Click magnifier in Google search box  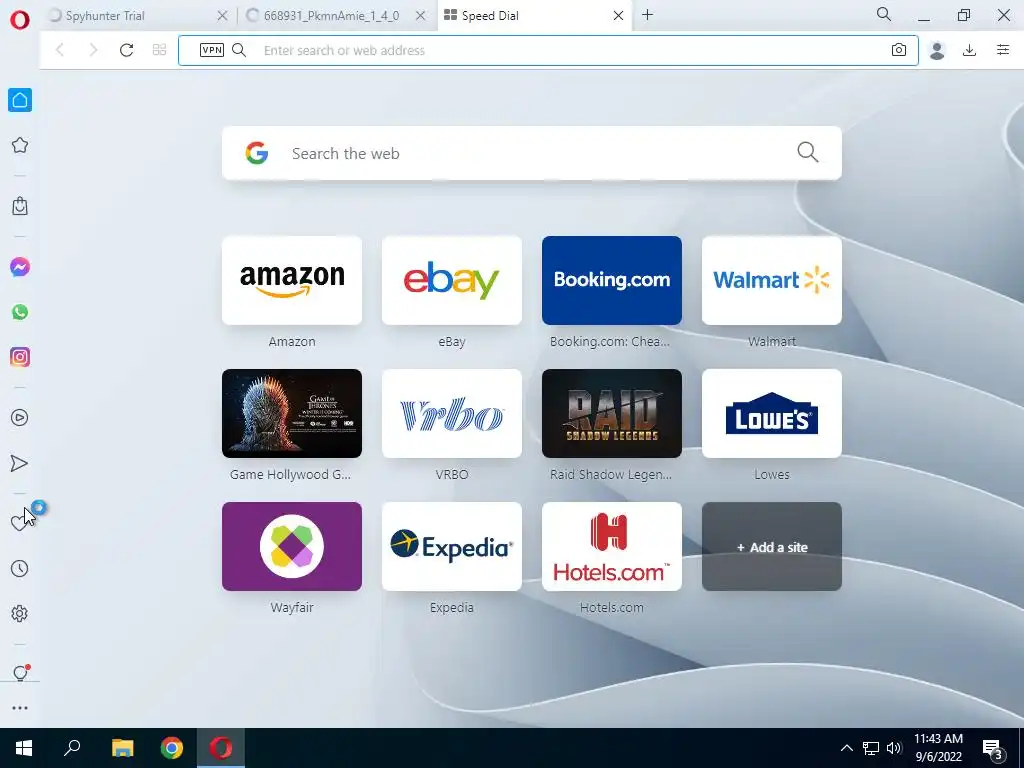(x=808, y=152)
